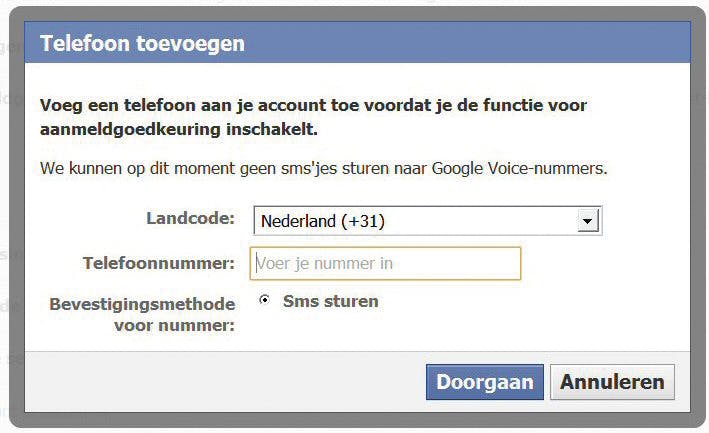Click the Sms sturen option label
This screenshot has height=433, width=709.
click(x=330, y=301)
